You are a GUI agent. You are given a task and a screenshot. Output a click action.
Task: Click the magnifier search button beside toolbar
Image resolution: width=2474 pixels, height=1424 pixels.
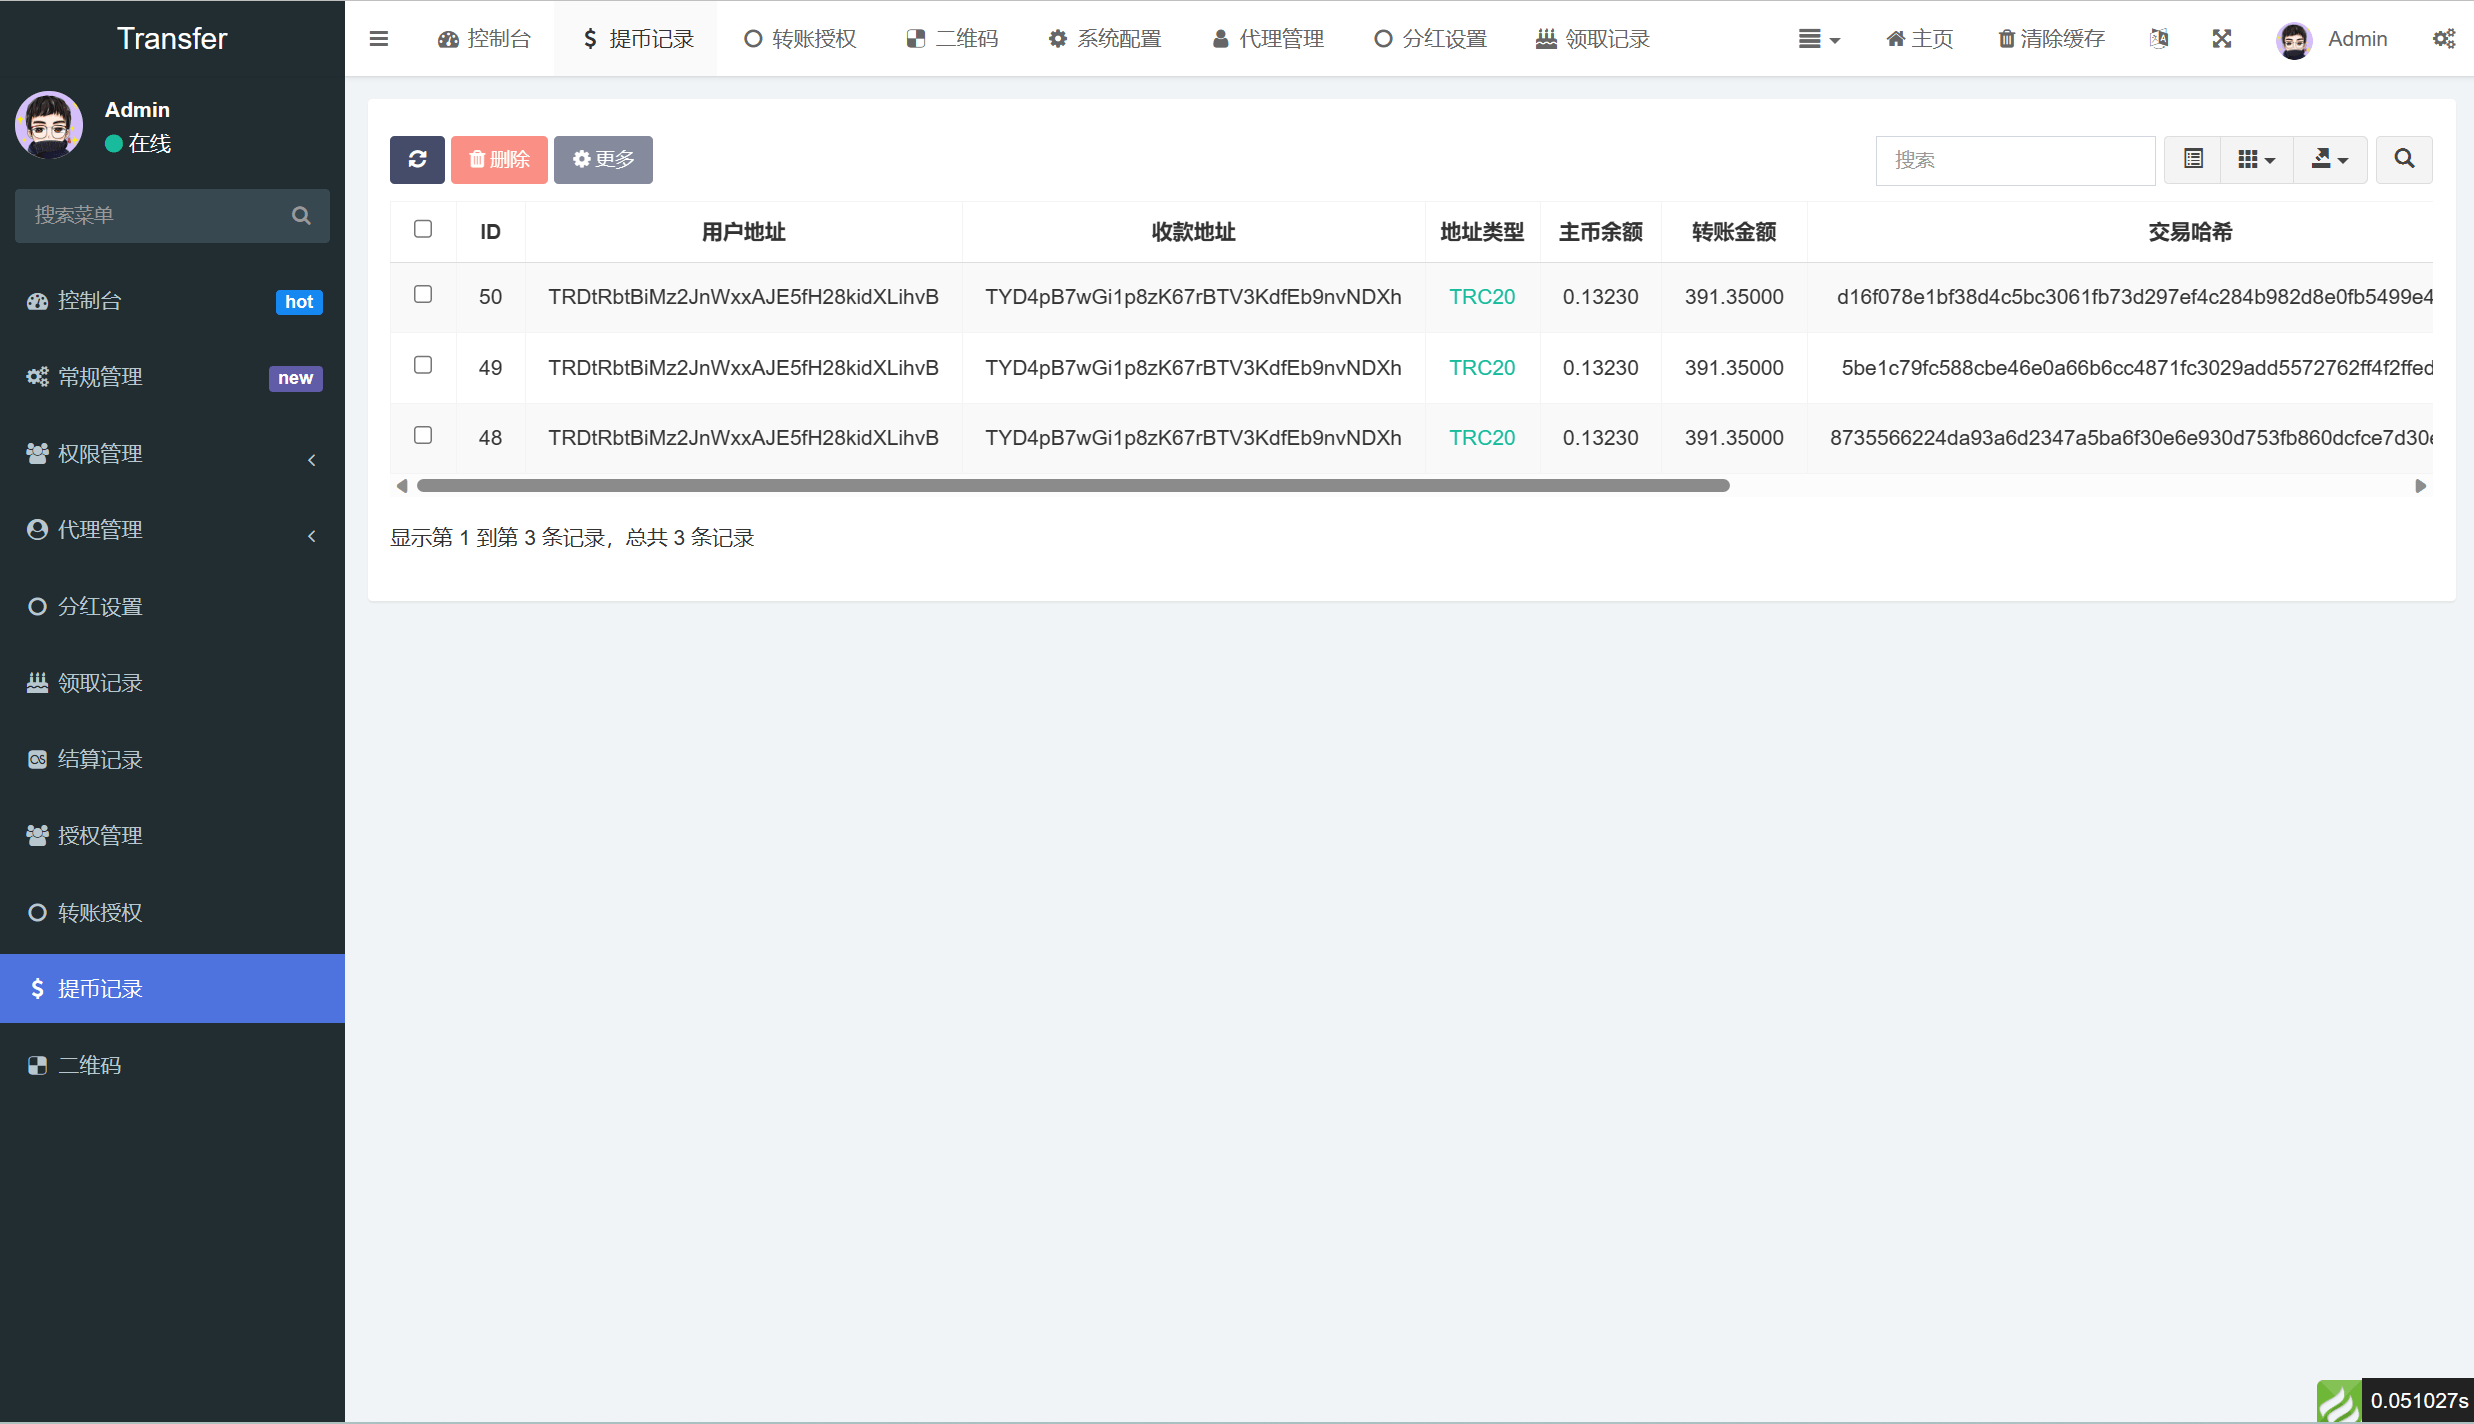(x=2404, y=159)
